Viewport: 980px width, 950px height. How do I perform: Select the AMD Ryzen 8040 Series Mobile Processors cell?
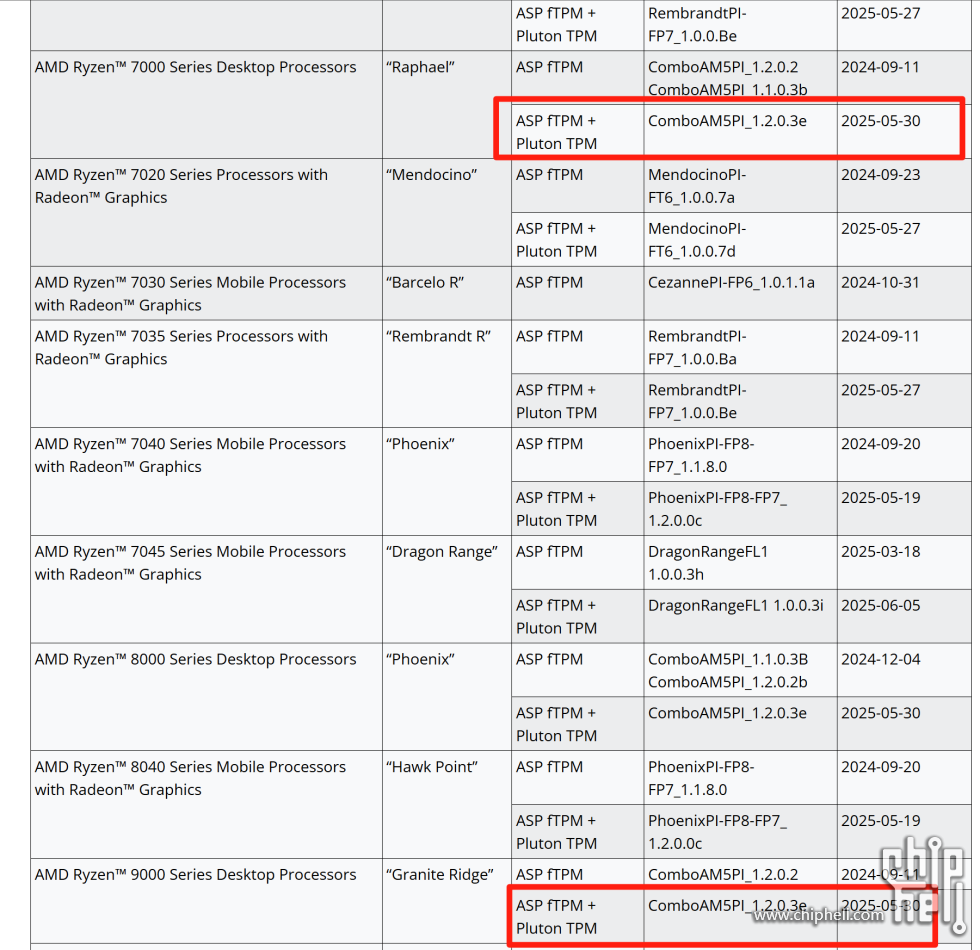point(206,804)
